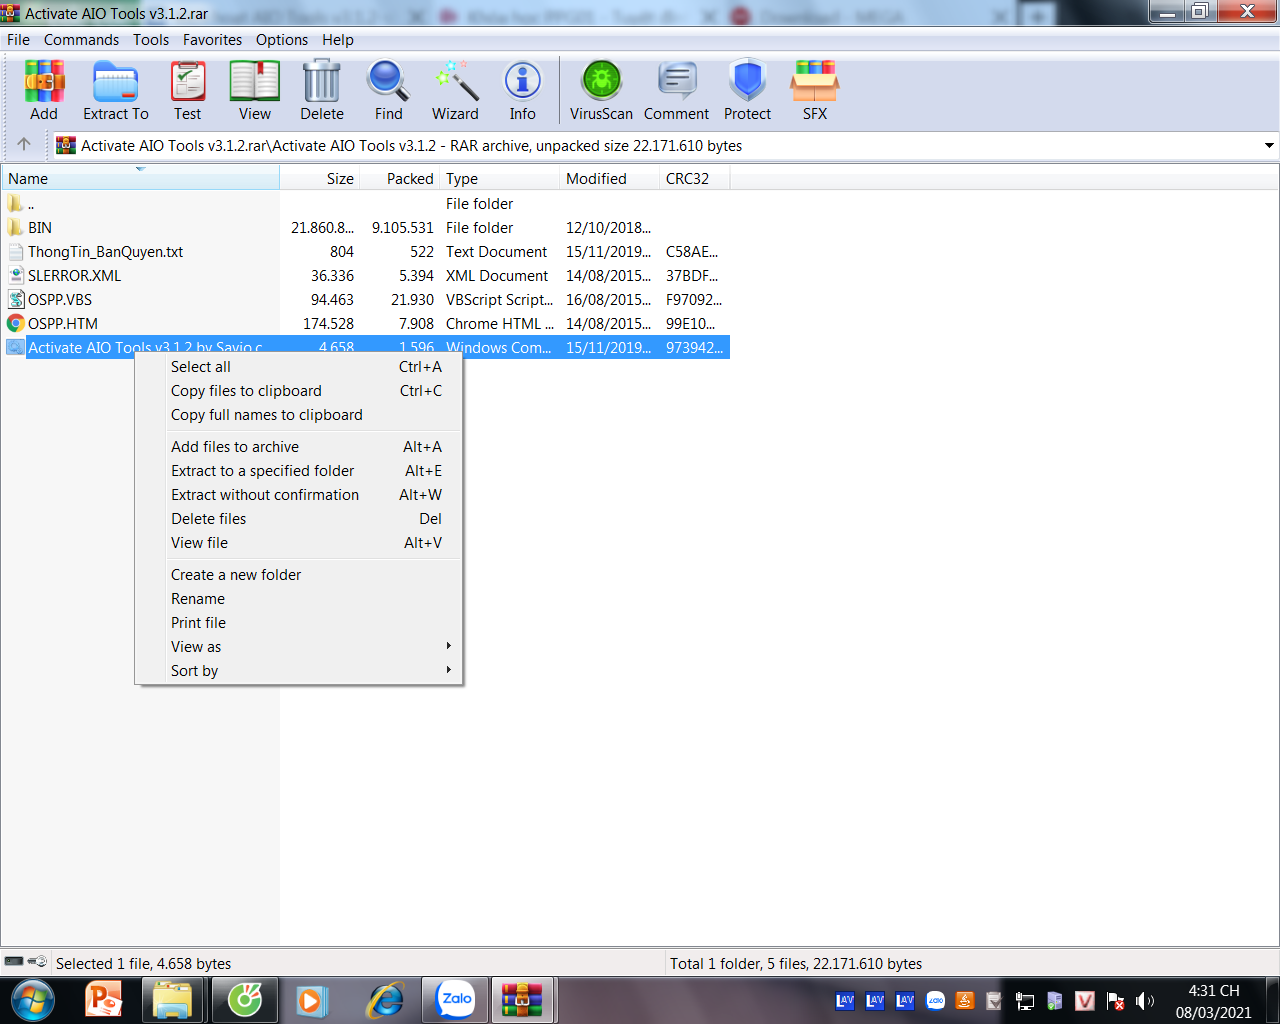Select the ThongTin_BanQuyen.txt file icon
1280x1024 pixels.
click(16, 252)
